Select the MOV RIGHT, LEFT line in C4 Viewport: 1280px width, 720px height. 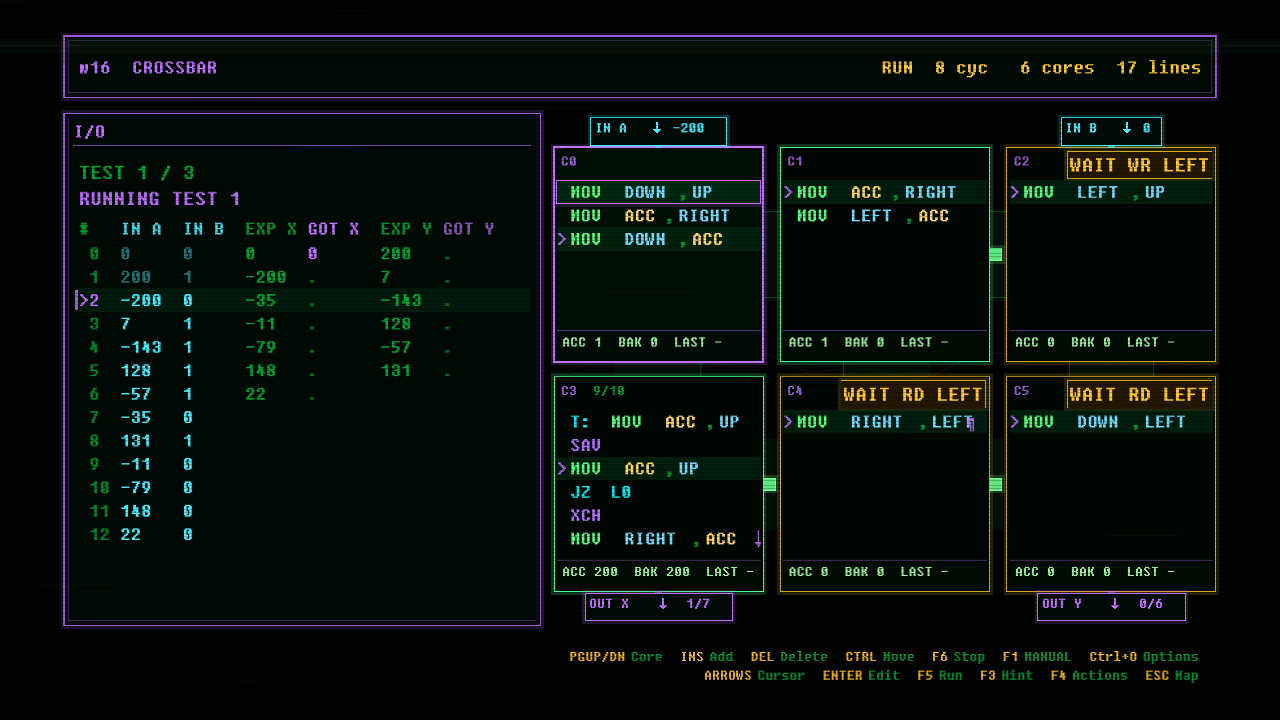tap(885, 422)
